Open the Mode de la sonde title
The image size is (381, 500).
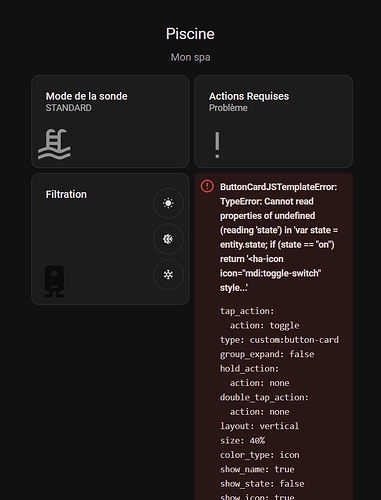tap(87, 96)
